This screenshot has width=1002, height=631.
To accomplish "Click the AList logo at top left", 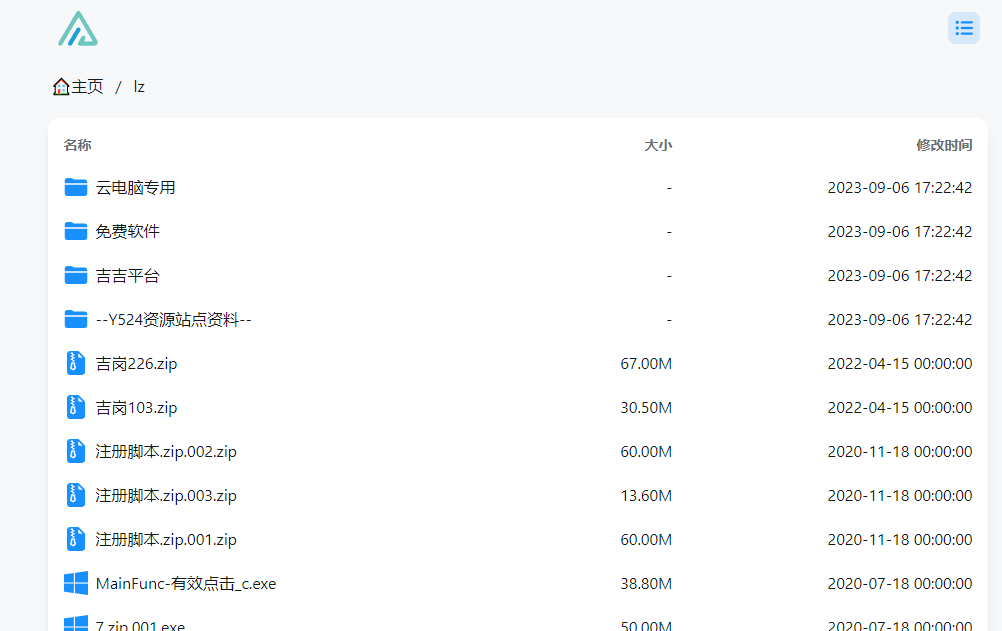I will (78, 29).
